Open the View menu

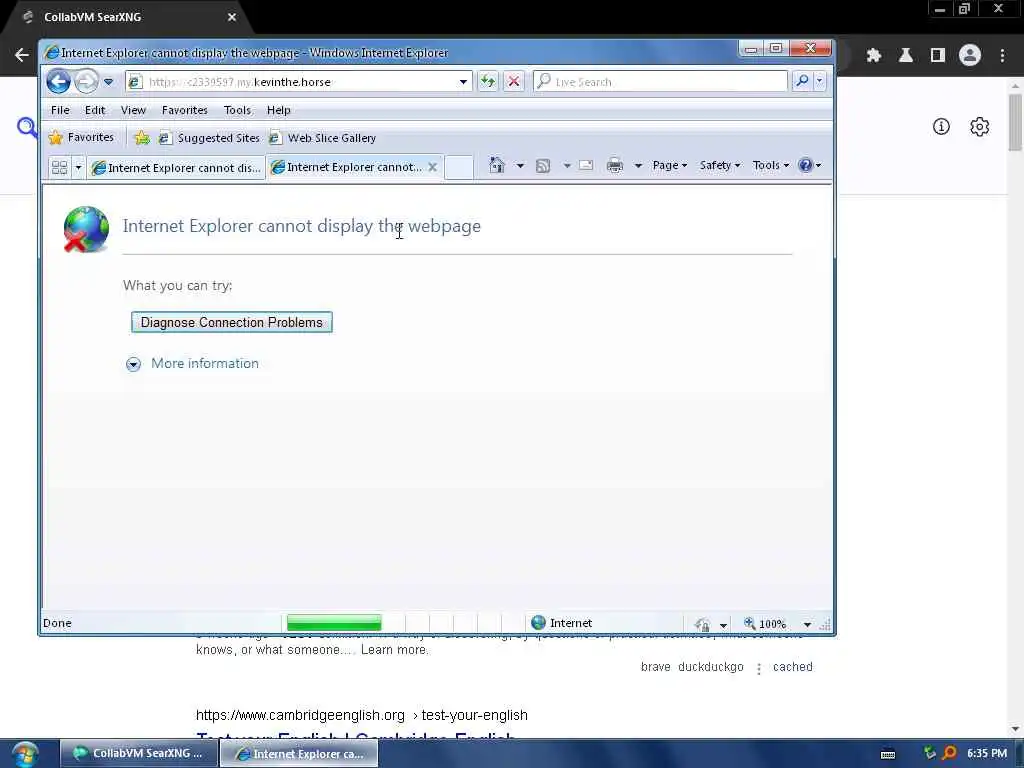point(133,110)
